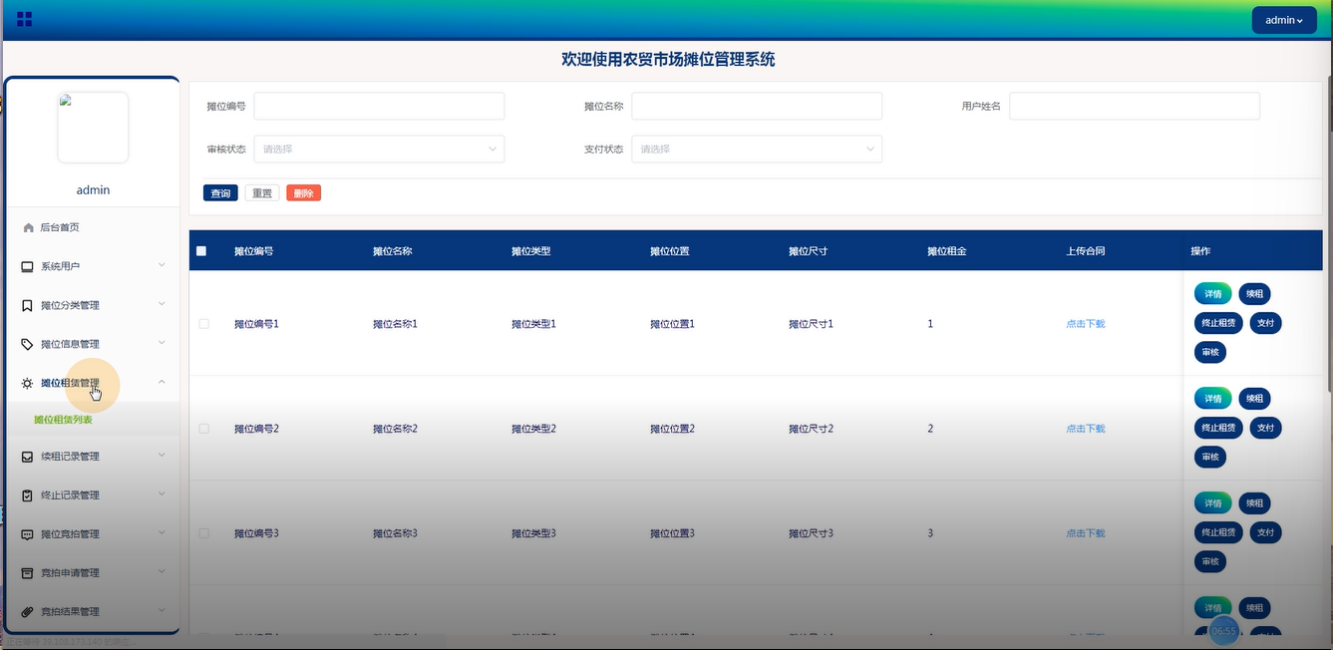This screenshot has width=1333, height=650.
Task: Click 点击下载 link in the 摊位编号3 row
Action: coord(1085,534)
